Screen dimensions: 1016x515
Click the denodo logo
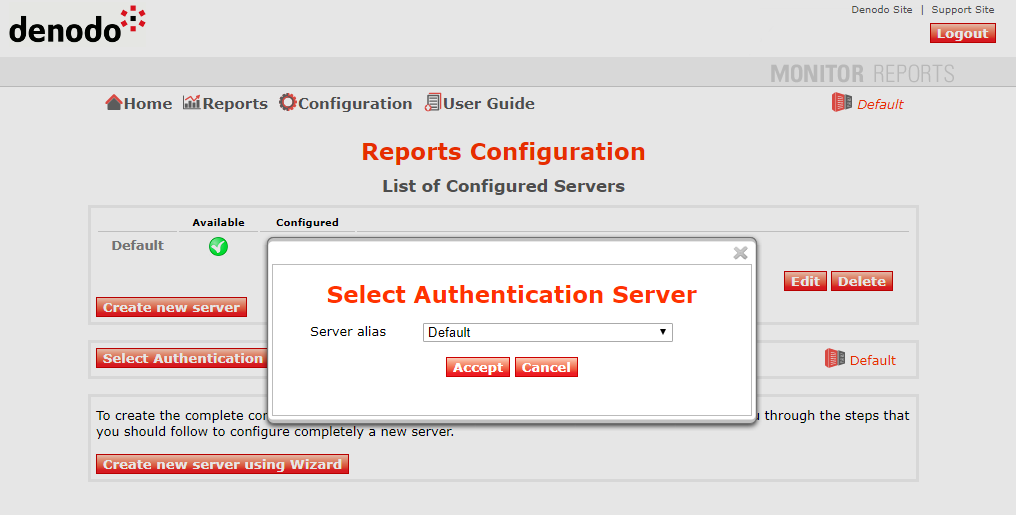point(77,25)
